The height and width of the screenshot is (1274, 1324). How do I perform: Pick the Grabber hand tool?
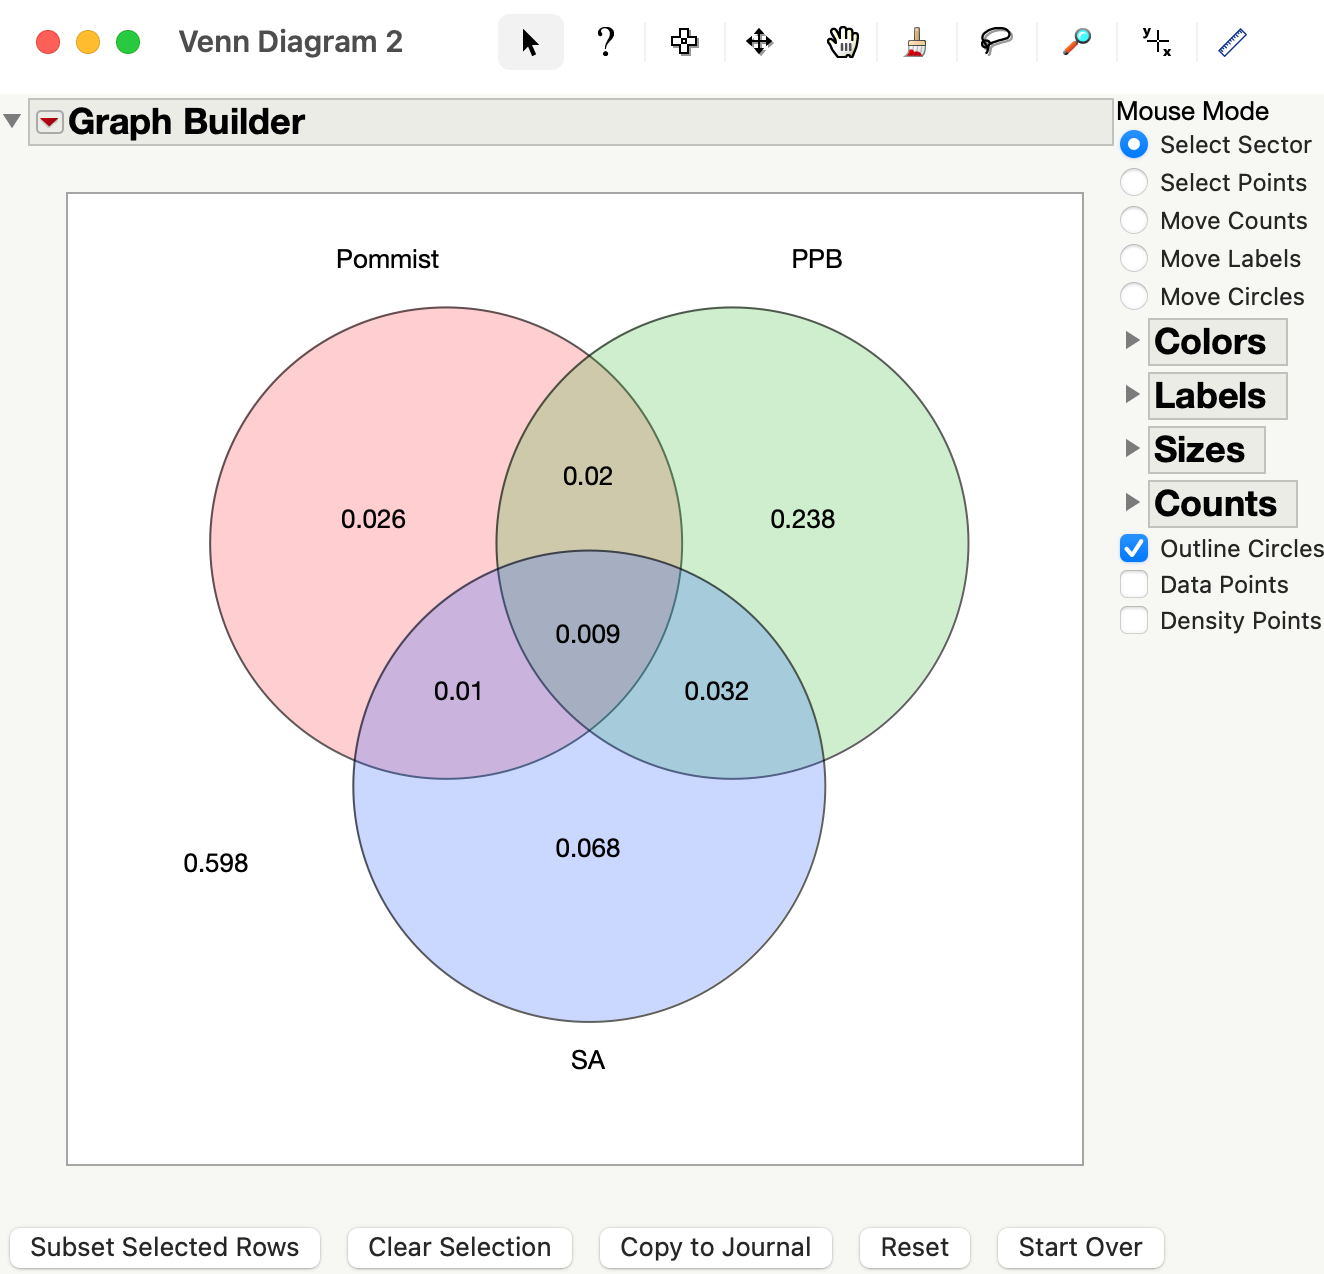[842, 42]
